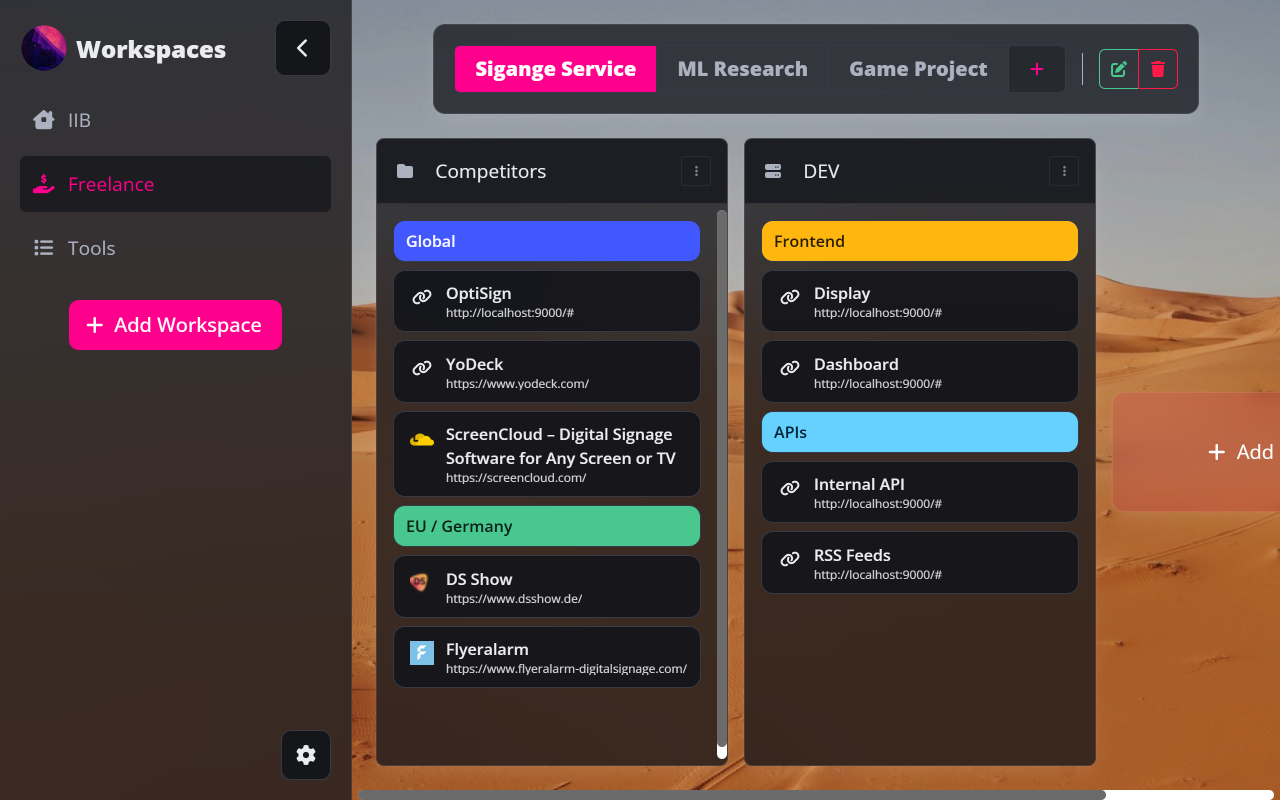Open the settings gear at bottom of sidebar
This screenshot has height=800, width=1280.
point(306,755)
